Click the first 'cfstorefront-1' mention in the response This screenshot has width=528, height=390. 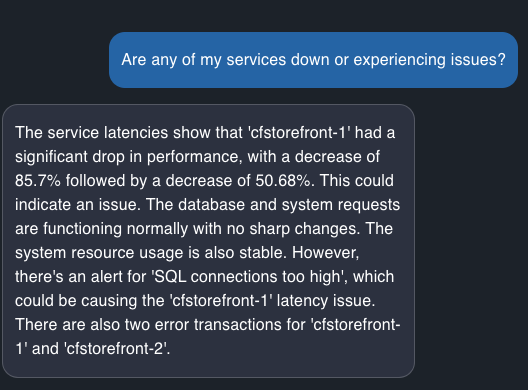pos(299,132)
